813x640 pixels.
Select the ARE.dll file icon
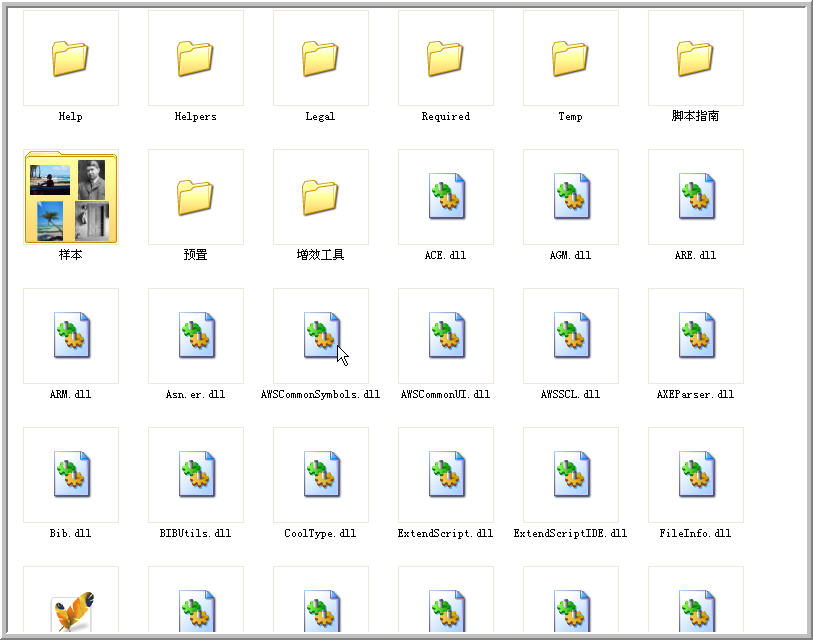pyautogui.click(x=697, y=196)
